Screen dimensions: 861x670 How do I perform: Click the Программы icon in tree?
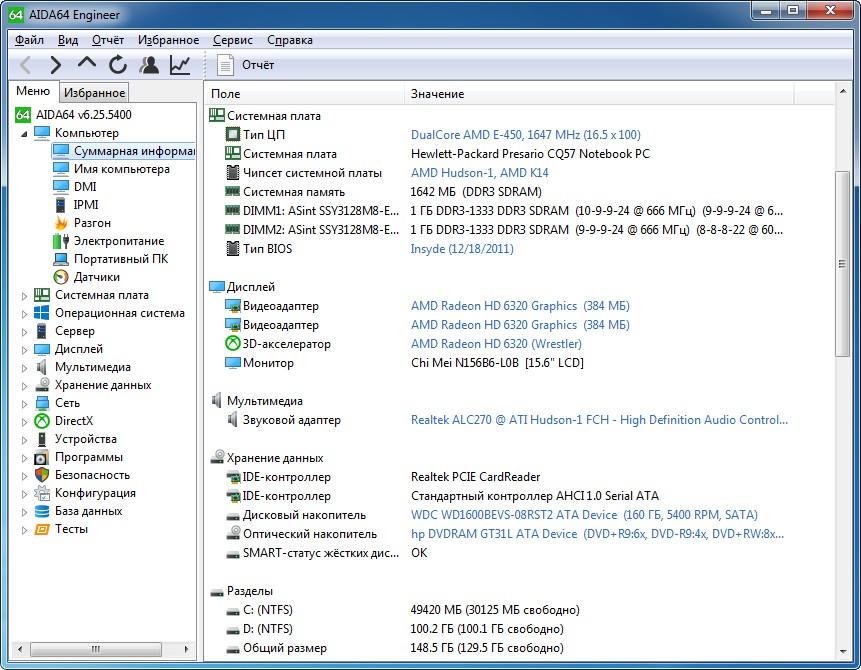click(x=42, y=457)
